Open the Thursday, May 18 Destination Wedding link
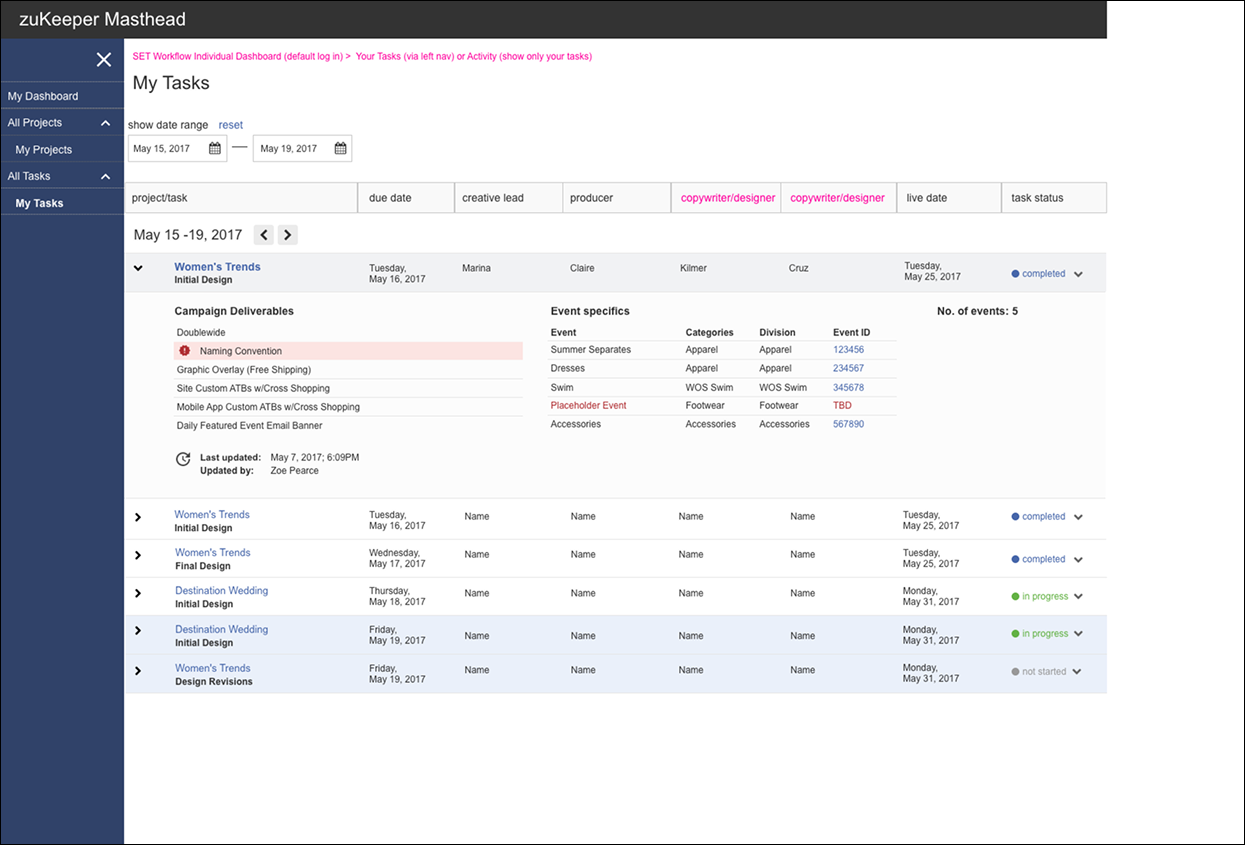 (221, 590)
